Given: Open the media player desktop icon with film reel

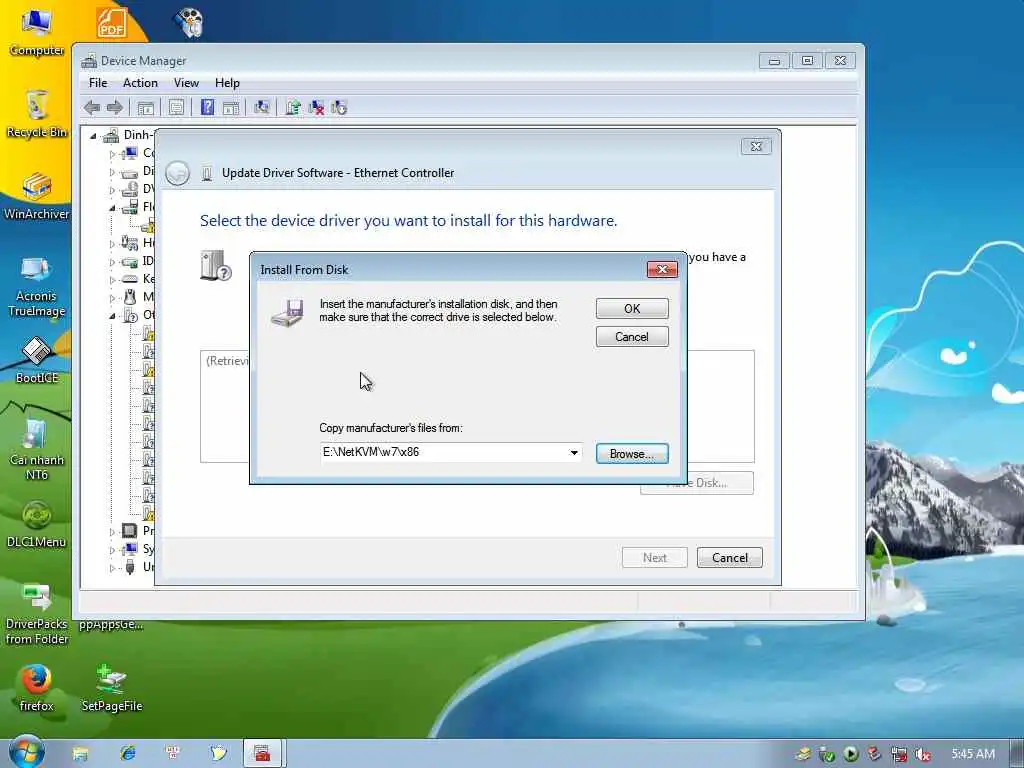Looking at the screenshot, I should coord(189,22).
